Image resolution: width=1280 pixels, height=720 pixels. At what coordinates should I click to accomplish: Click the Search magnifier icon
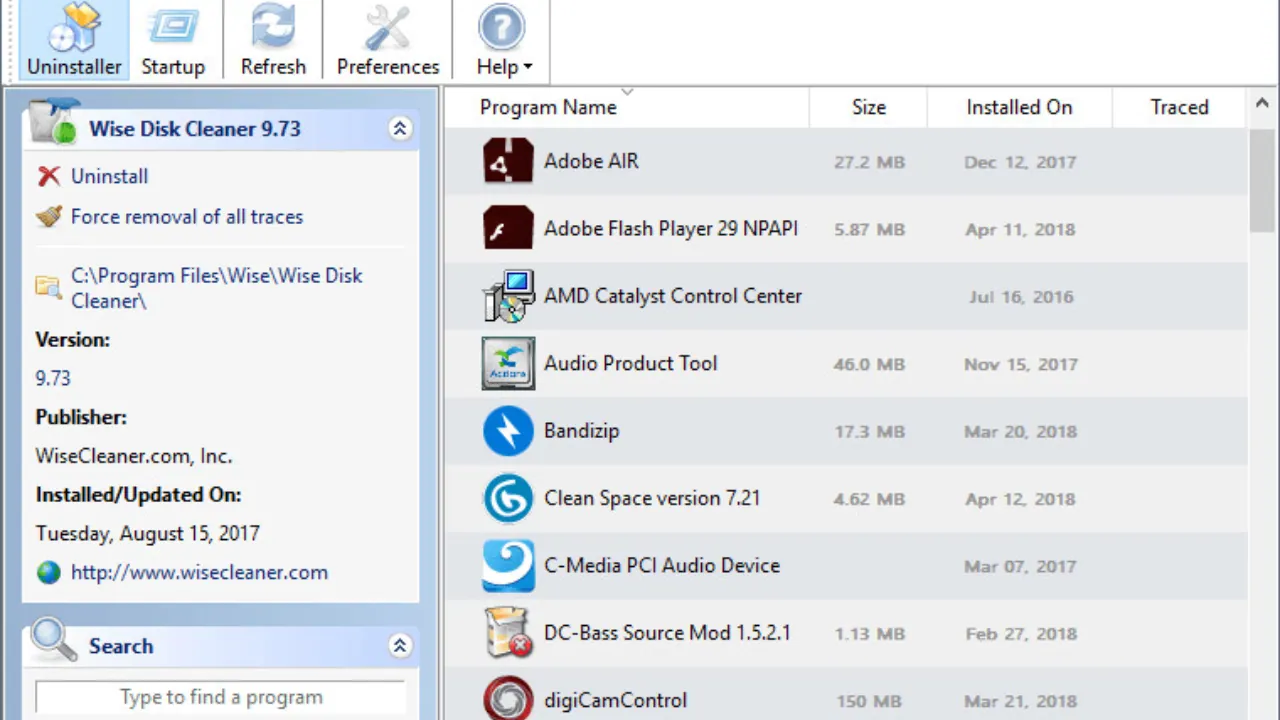point(53,641)
